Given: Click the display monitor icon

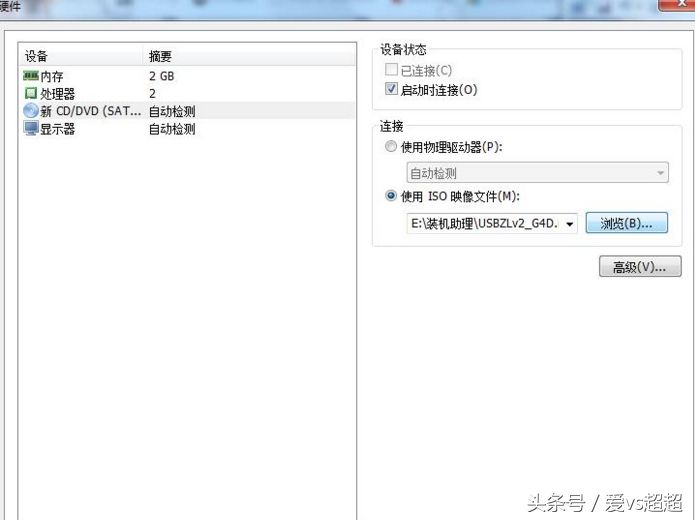Looking at the screenshot, I should pos(31,129).
